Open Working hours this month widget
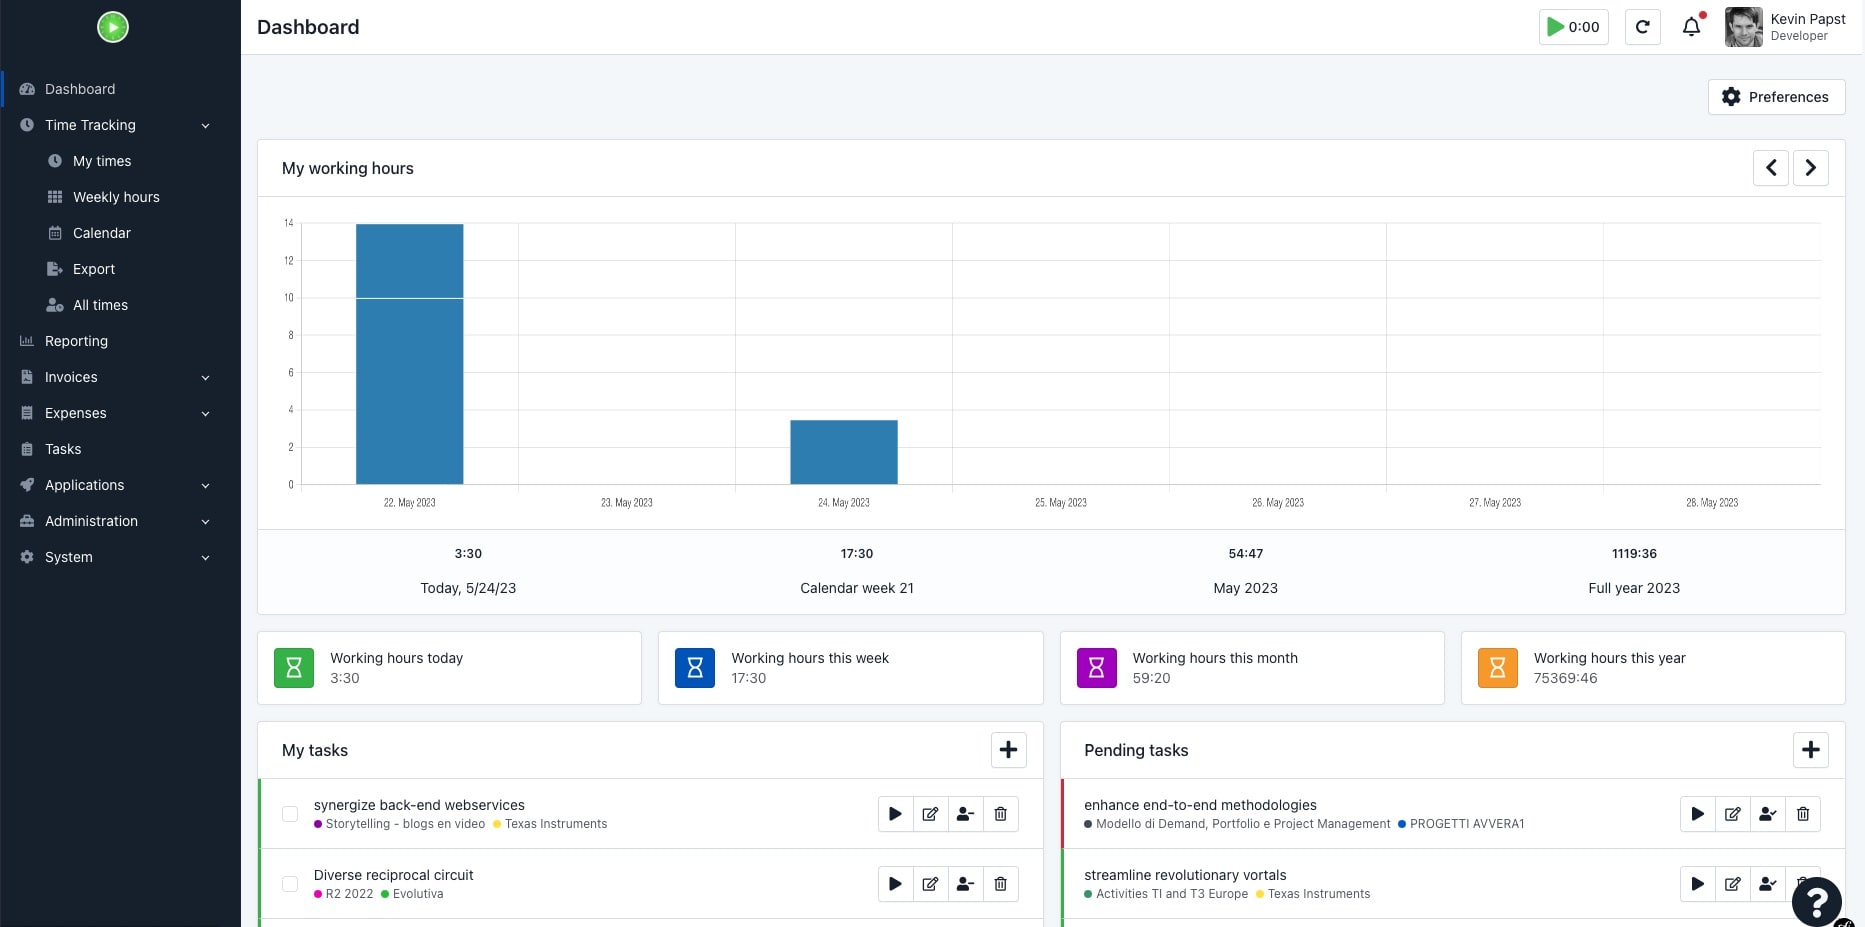This screenshot has height=927, width=1865. click(x=1252, y=668)
